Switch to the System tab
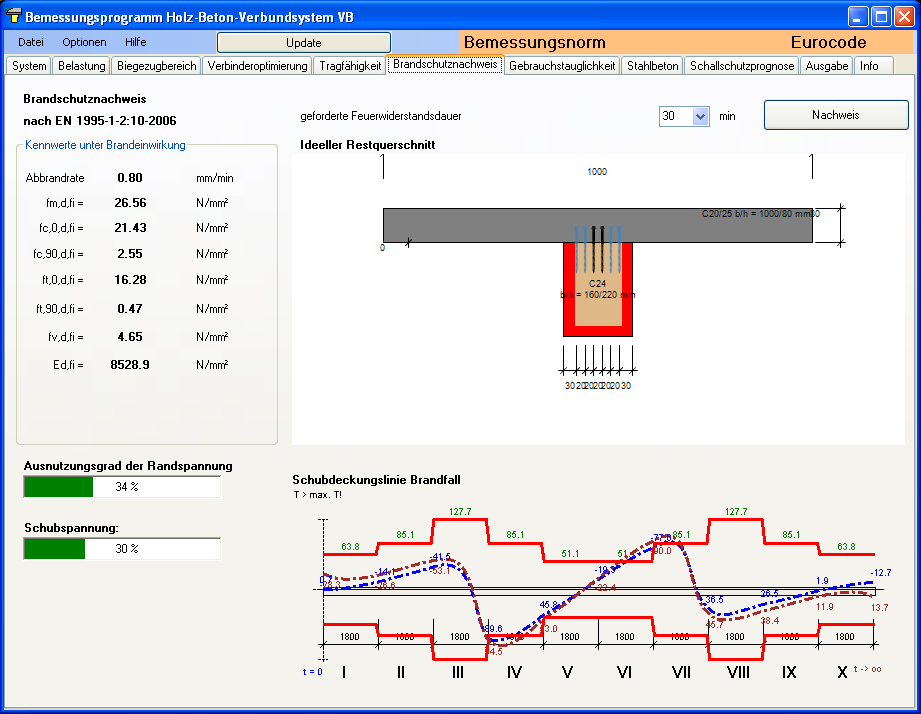The width and height of the screenshot is (921, 714). point(29,66)
